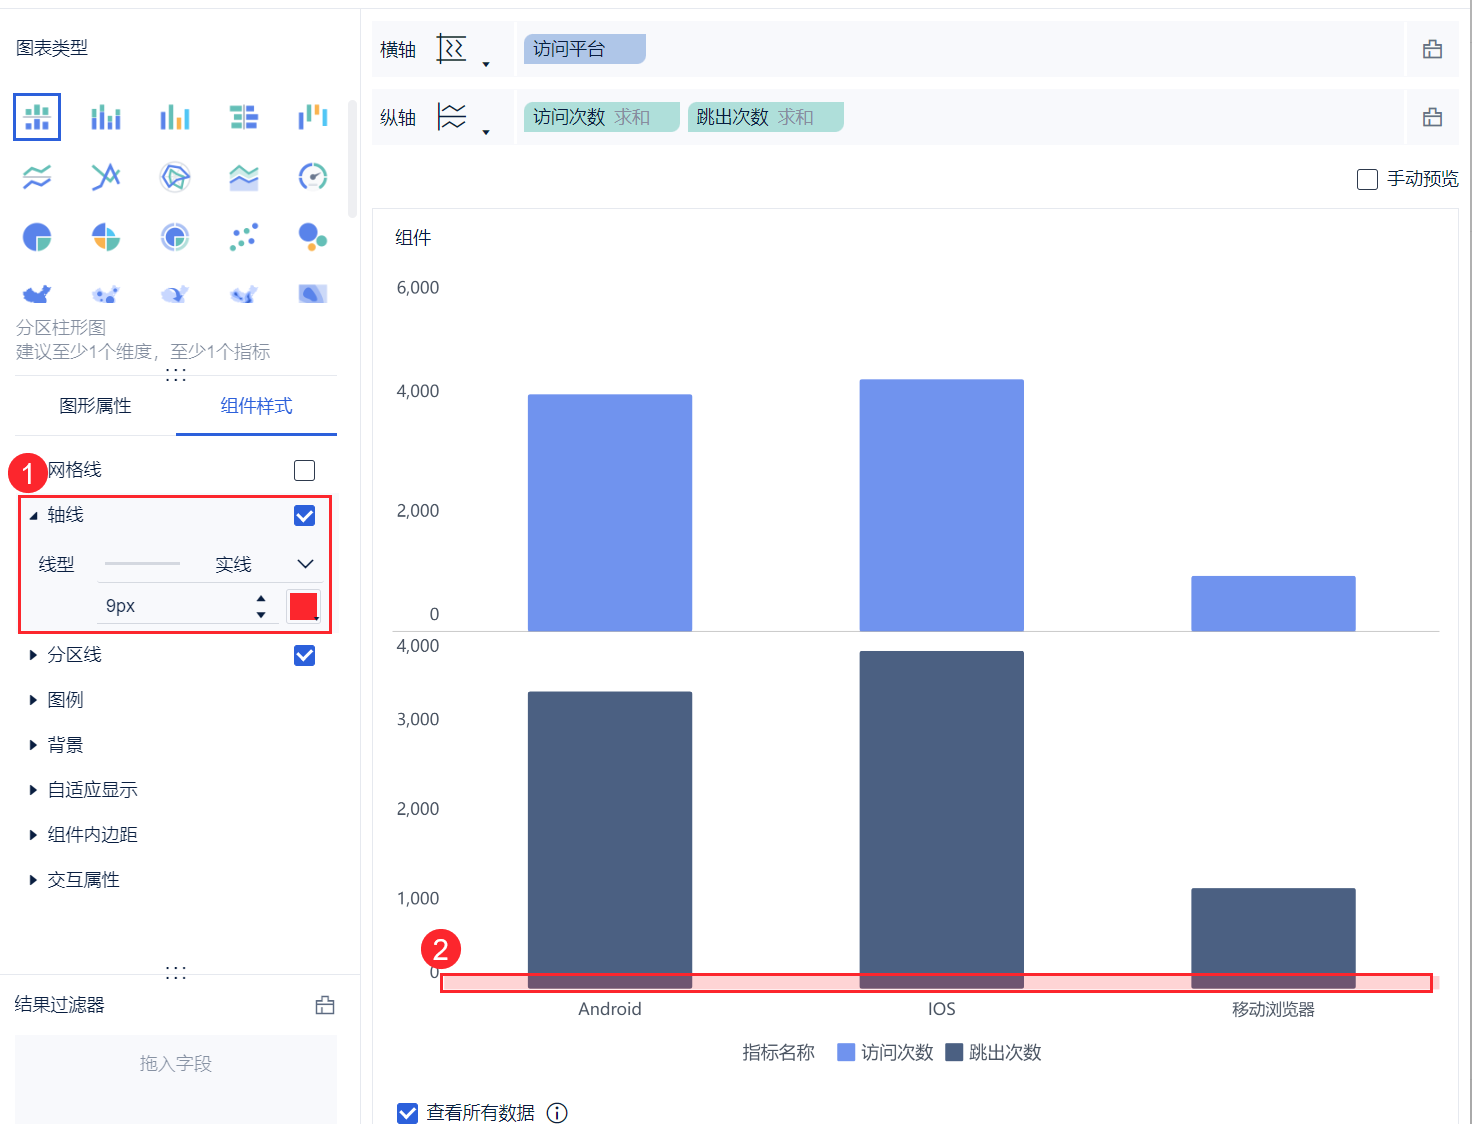Viewport: 1472px width, 1124px height.
Task: Click the Android axis label
Action: coord(610,1009)
